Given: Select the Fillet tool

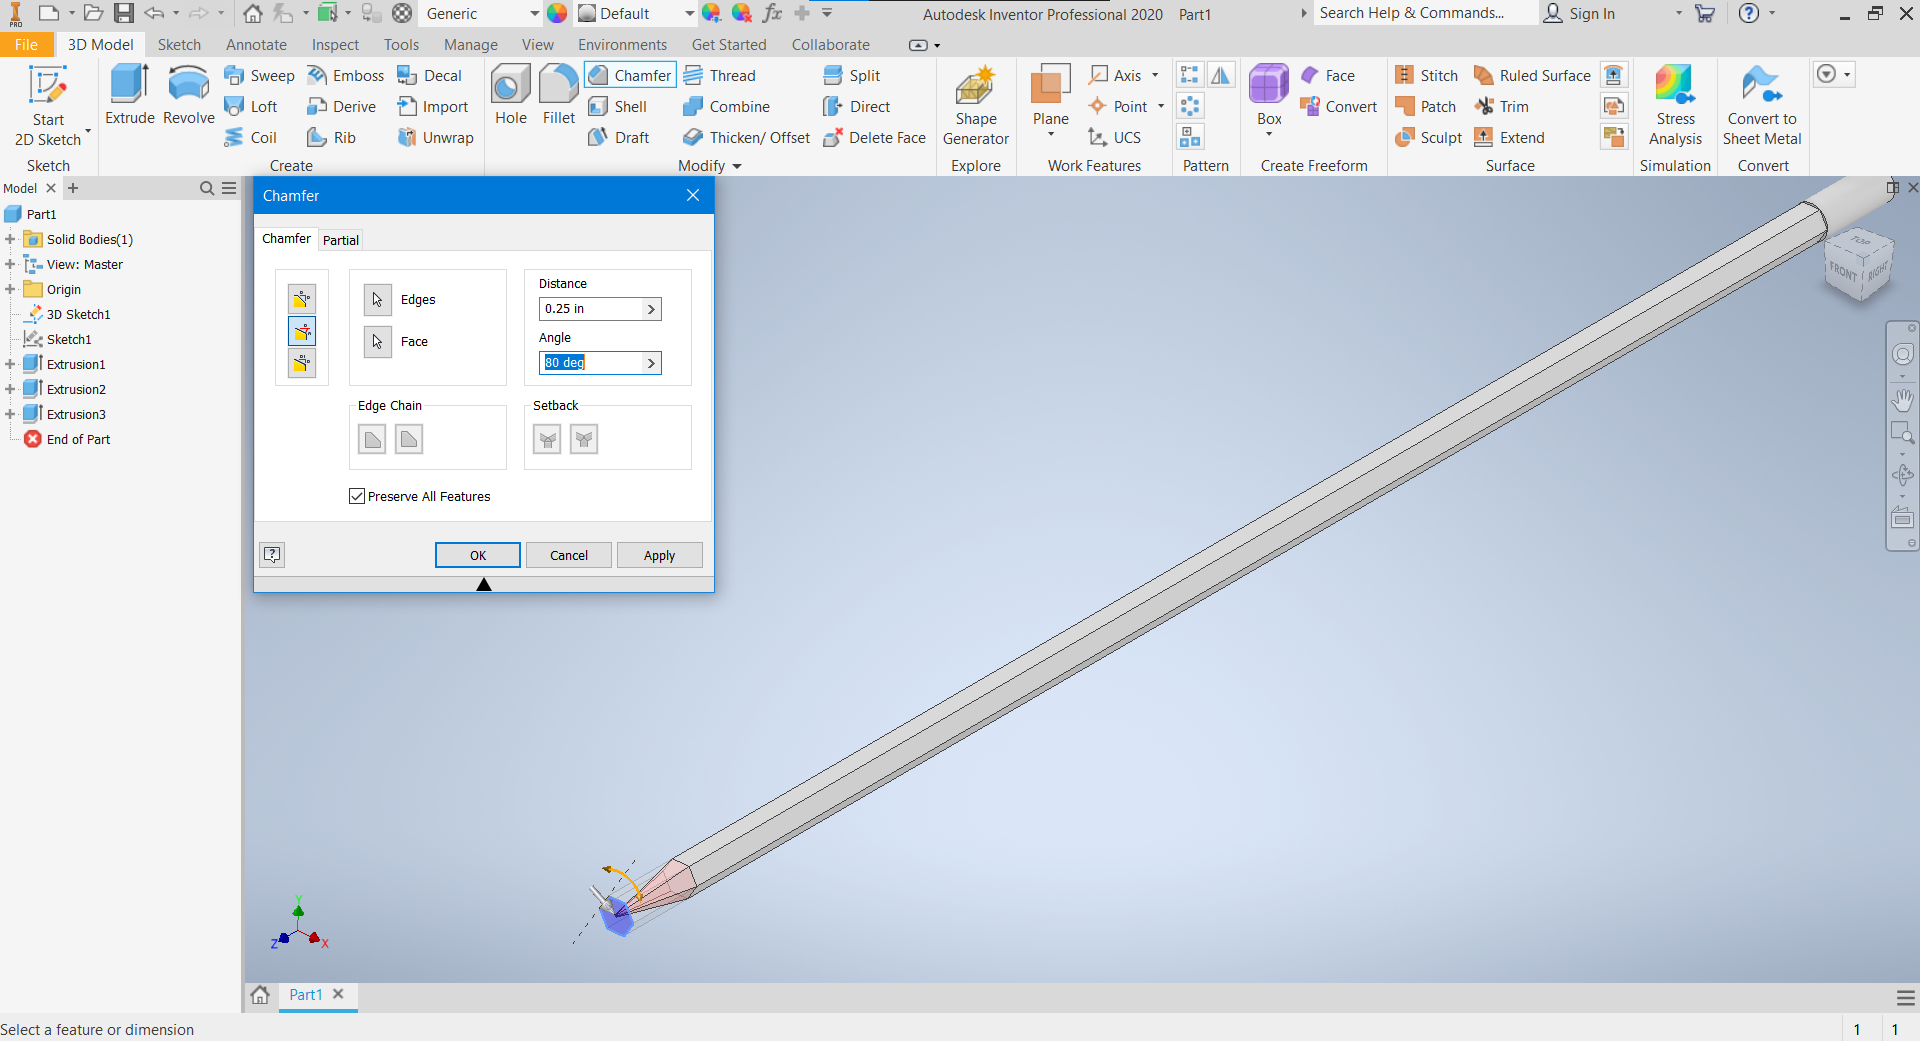Looking at the screenshot, I should point(559,95).
